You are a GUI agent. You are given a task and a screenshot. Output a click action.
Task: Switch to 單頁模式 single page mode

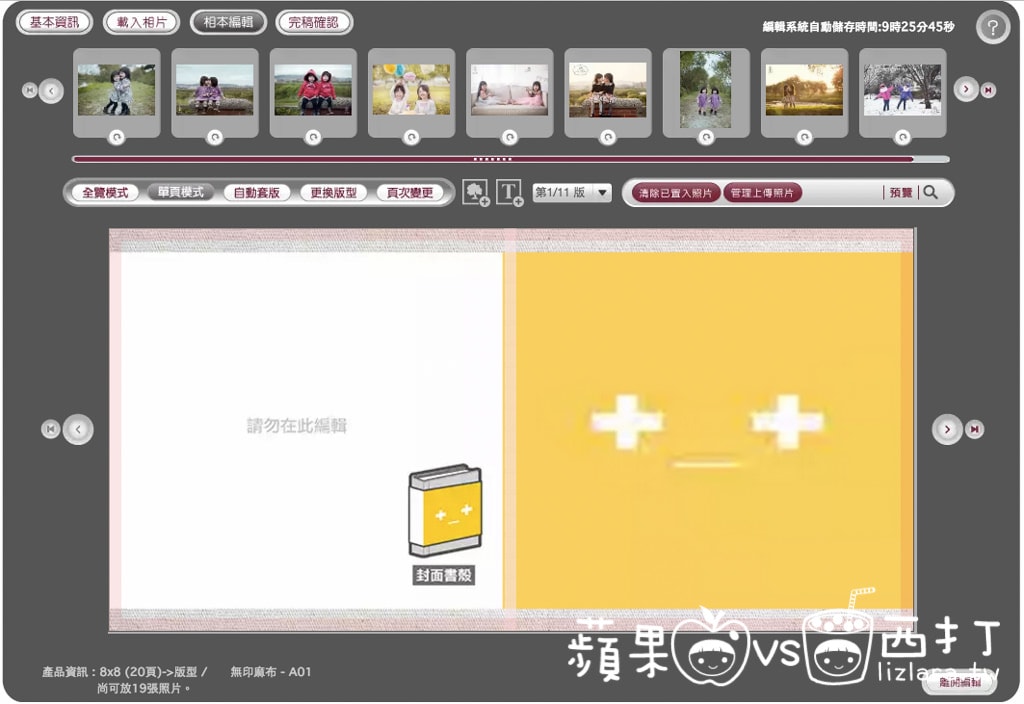point(180,193)
